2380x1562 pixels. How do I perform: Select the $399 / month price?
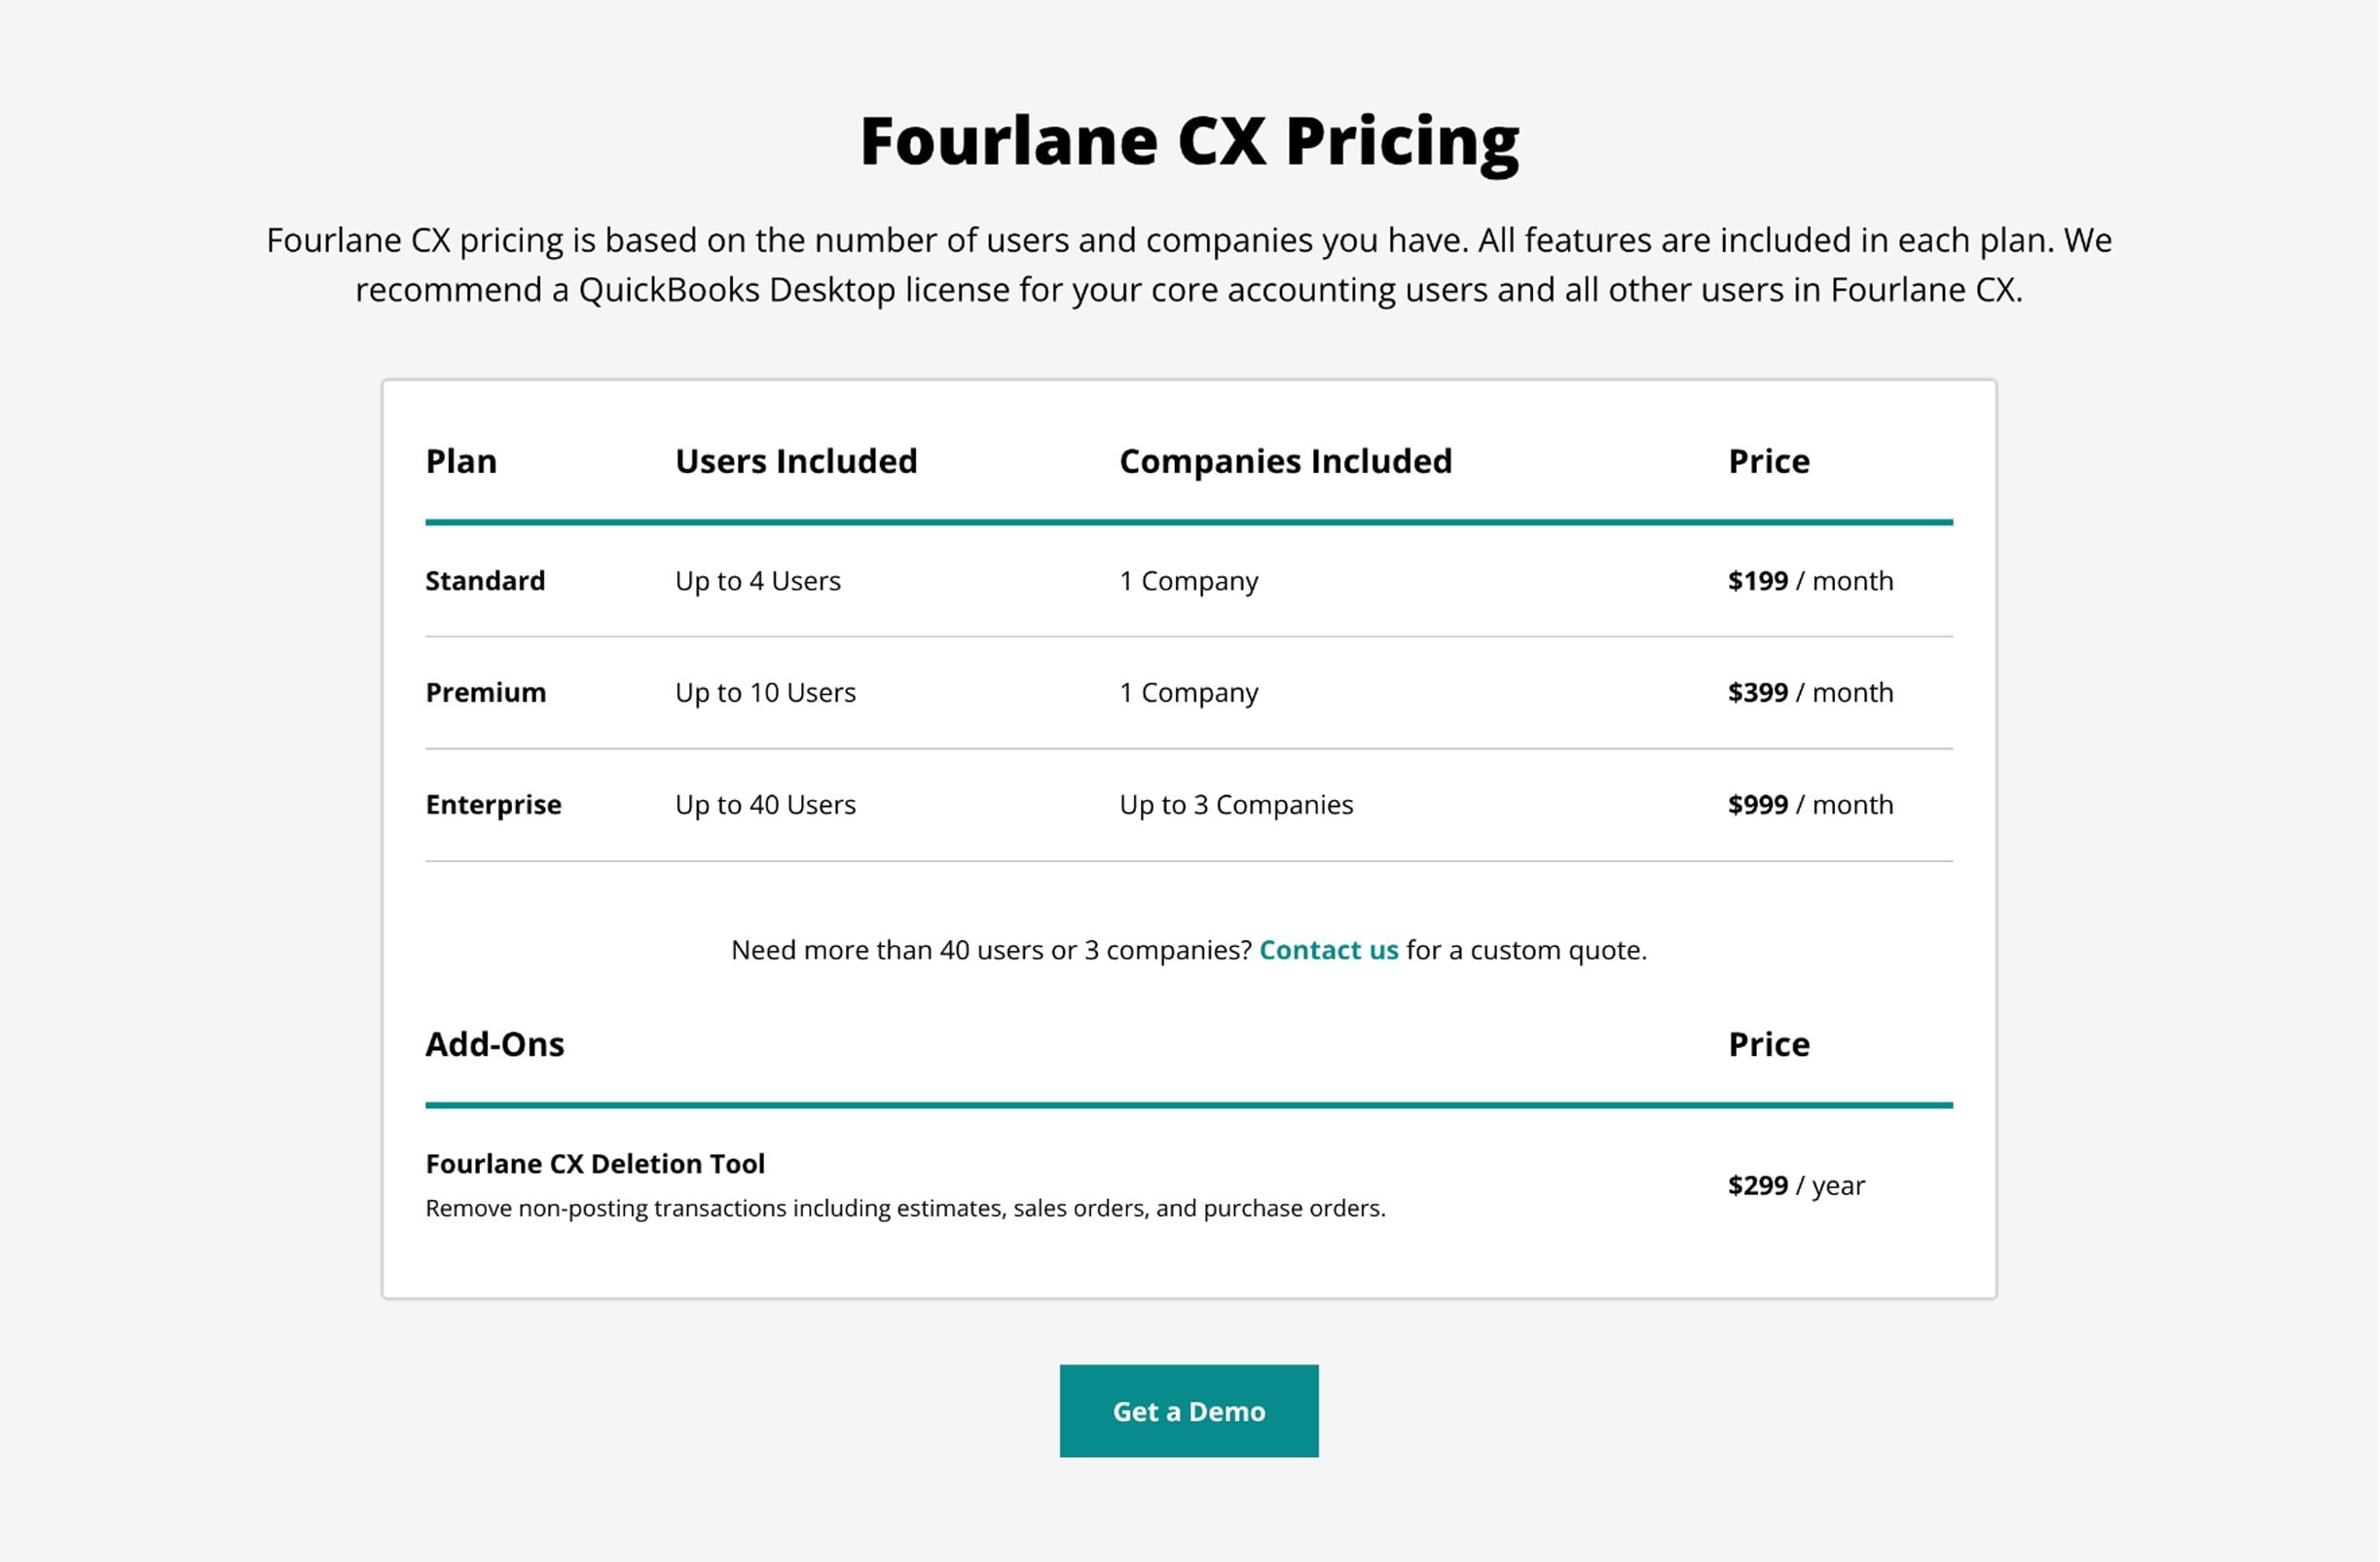coord(1808,691)
